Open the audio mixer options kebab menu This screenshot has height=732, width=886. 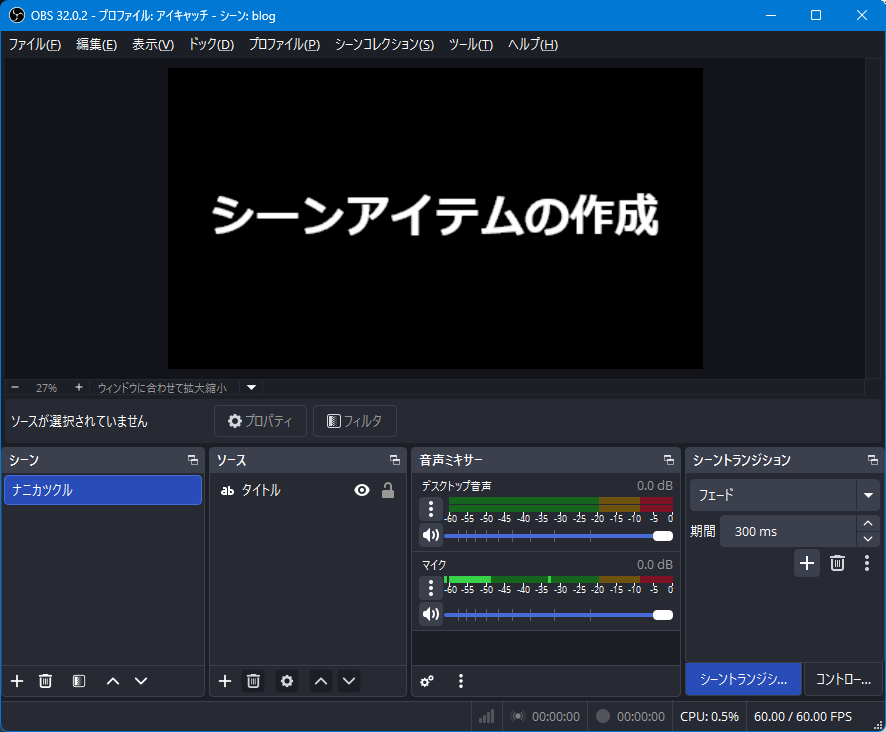pos(460,681)
